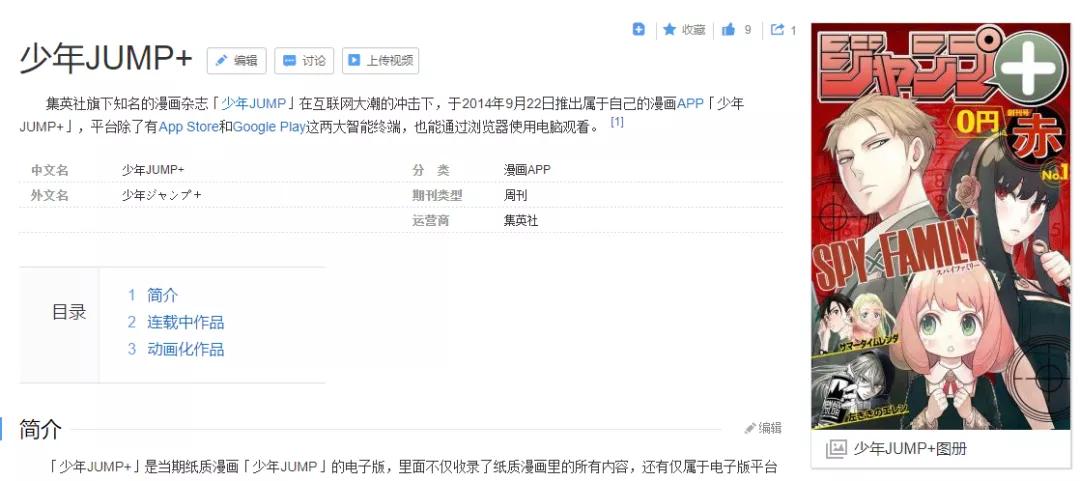
Task: Click the 上传视频 upload video button
Action: point(380,61)
